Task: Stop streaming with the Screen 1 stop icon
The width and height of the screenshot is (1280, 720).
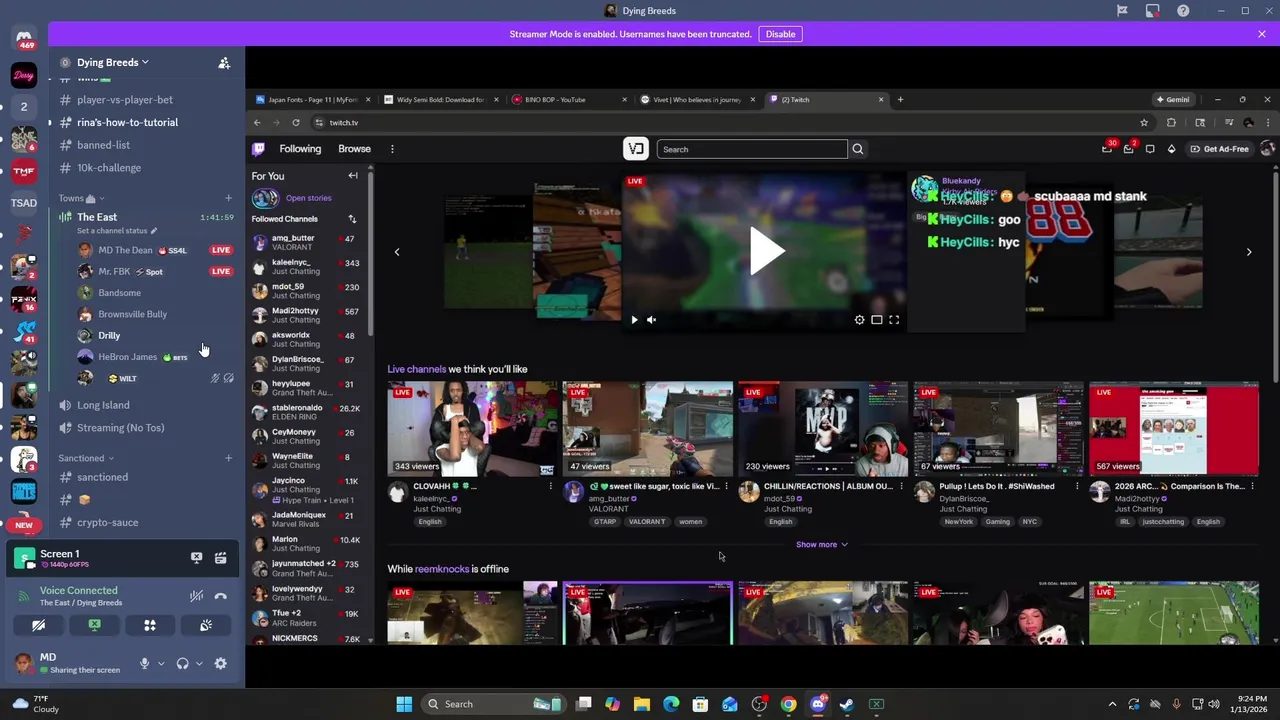Action: pos(196,558)
